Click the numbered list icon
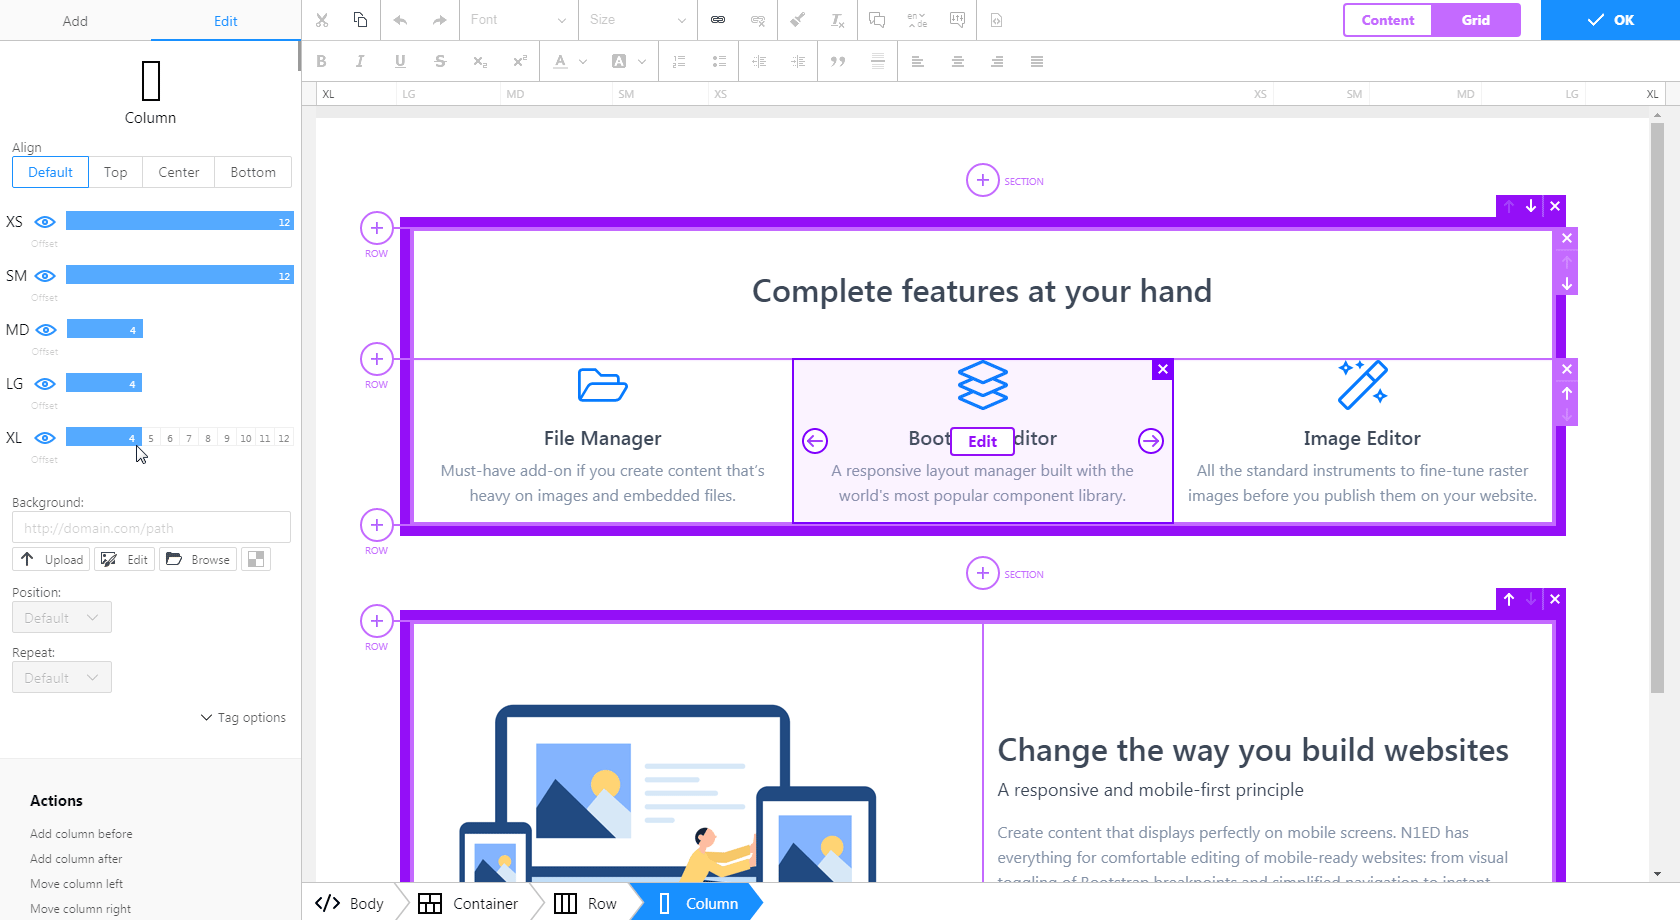Image resolution: width=1680 pixels, height=920 pixels. click(679, 61)
